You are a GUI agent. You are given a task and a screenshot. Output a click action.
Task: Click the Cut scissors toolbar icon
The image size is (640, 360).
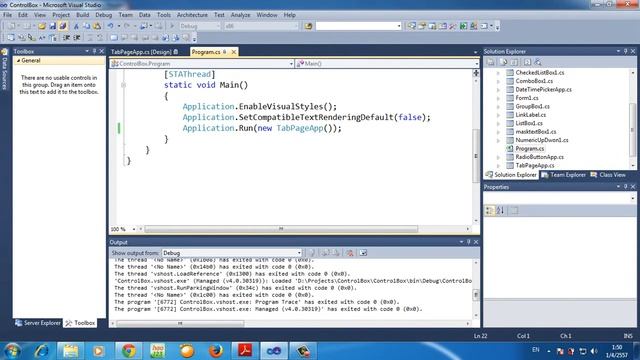[76, 26]
